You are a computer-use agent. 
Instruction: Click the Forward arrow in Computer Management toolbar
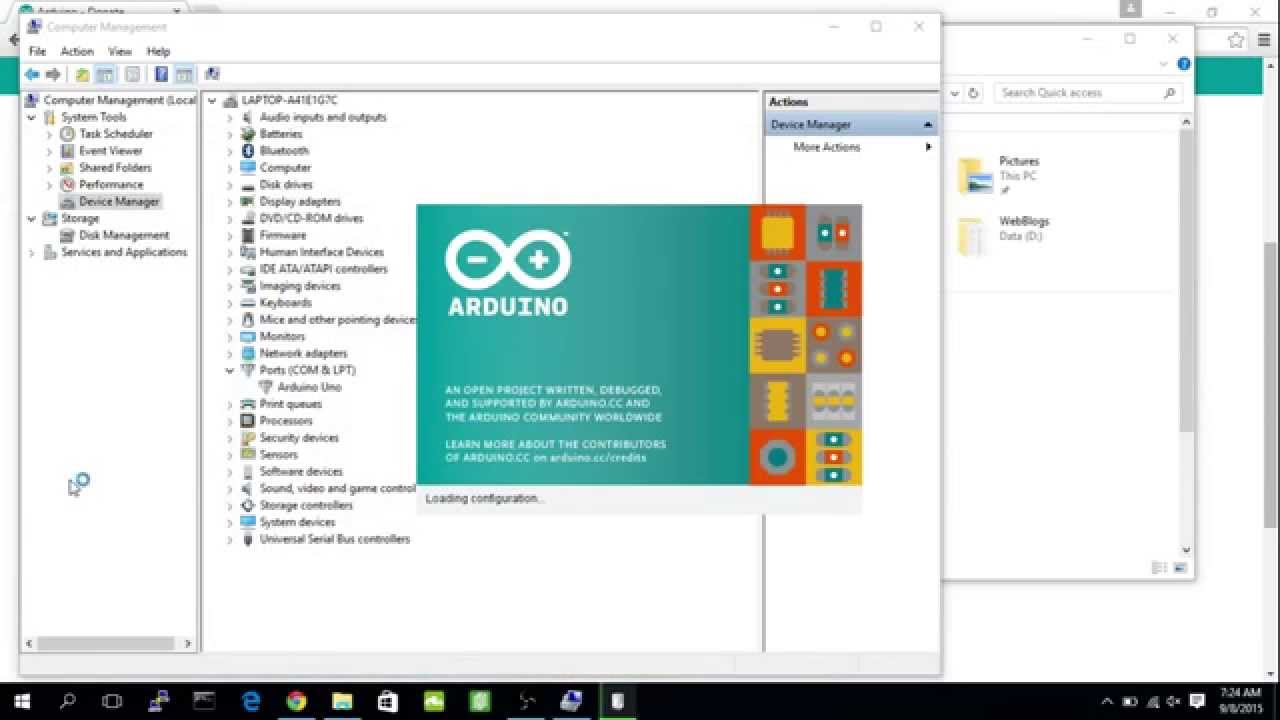click(54, 74)
